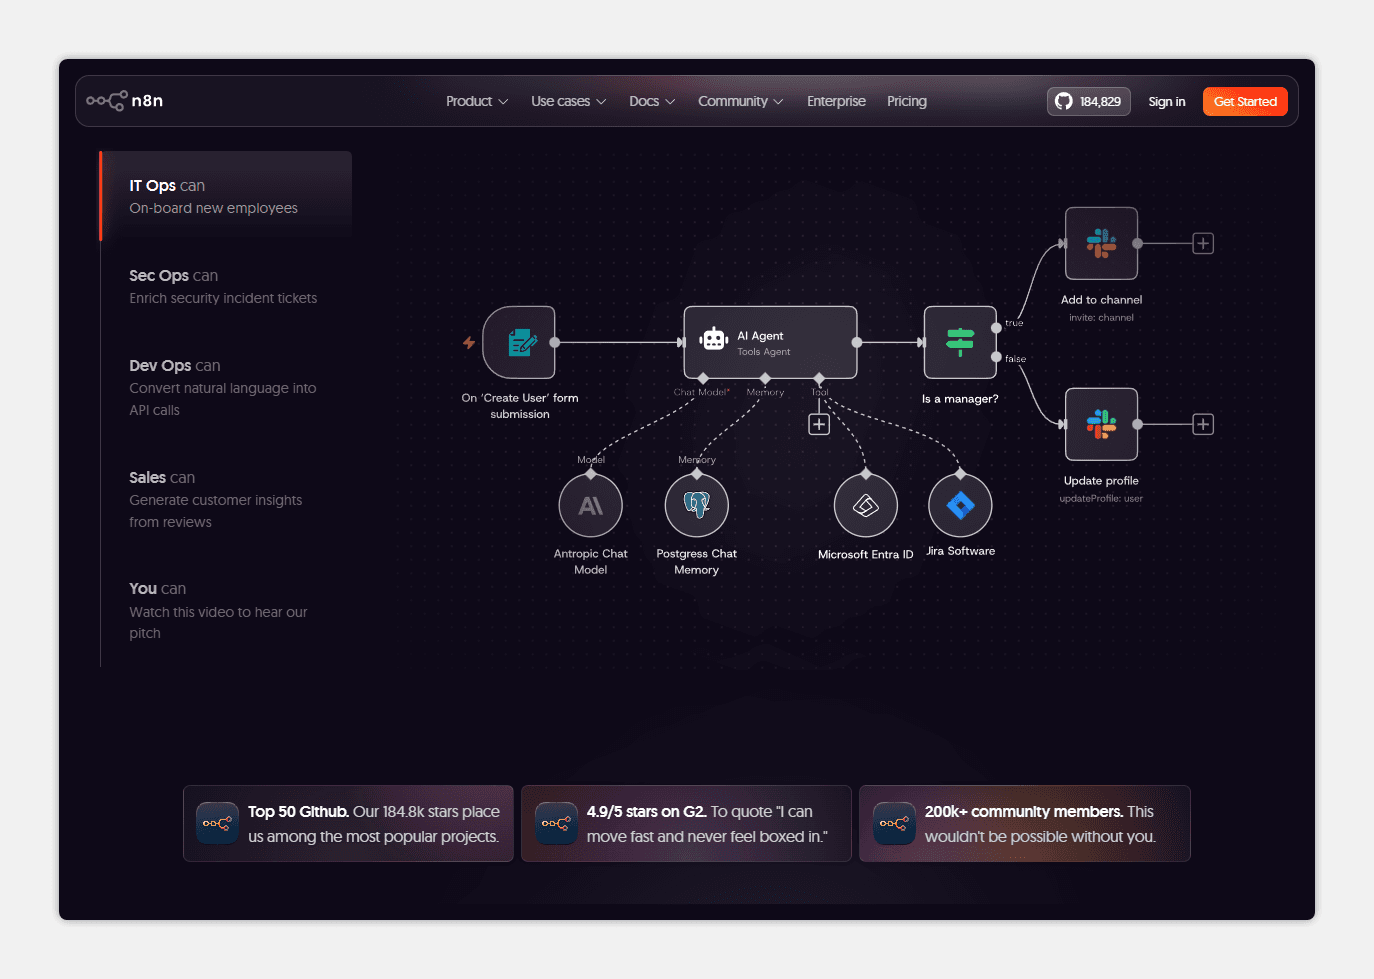Click the 'false' output connector of the manager node

pyautogui.click(x=996, y=357)
